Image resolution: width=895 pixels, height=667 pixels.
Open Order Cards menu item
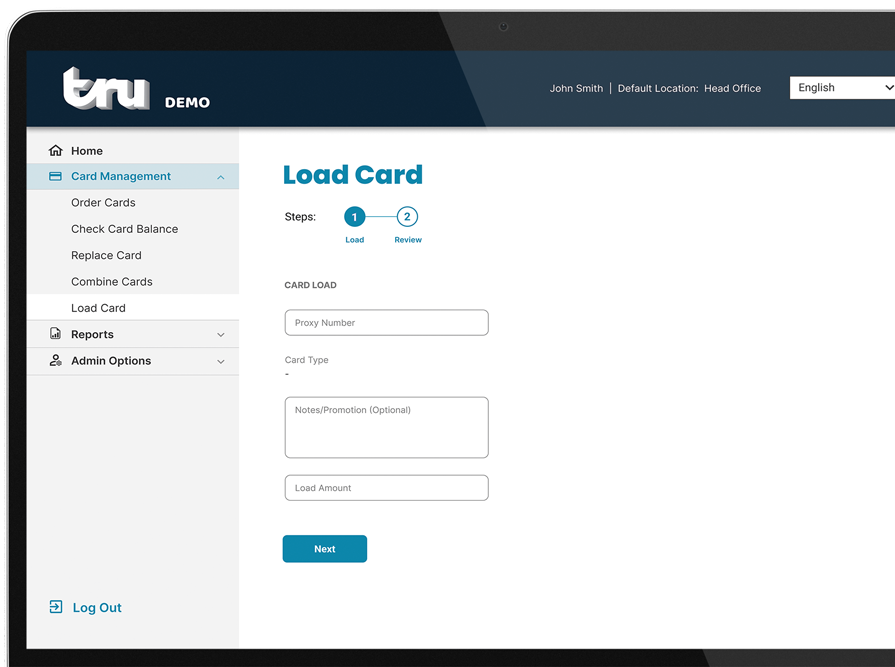pyautogui.click(x=103, y=203)
